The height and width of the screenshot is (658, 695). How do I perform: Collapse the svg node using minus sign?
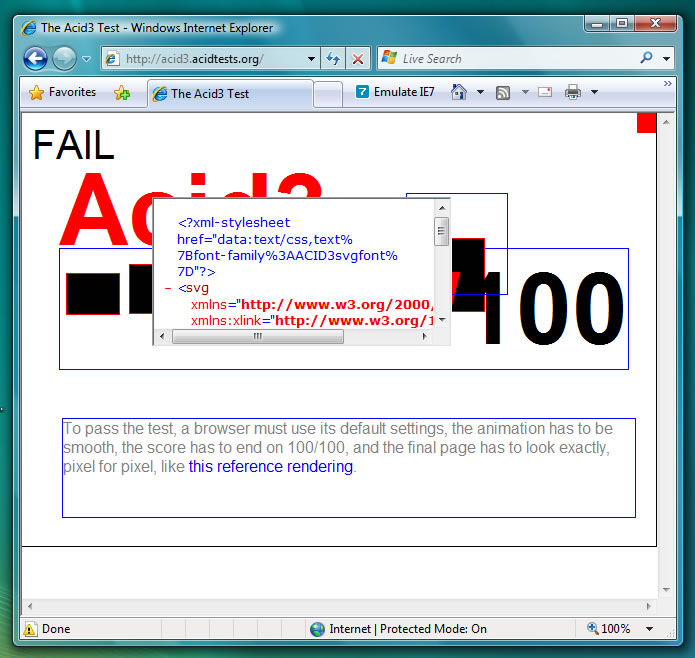168,288
